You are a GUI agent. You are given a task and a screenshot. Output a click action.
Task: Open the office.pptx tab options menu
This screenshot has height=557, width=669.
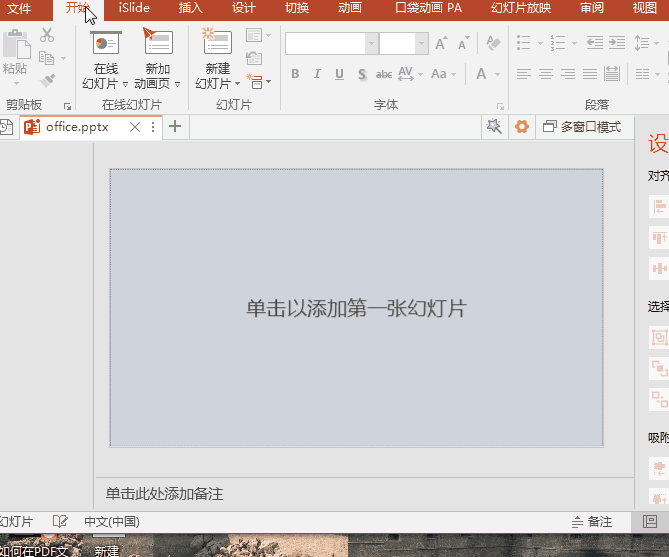click(153, 127)
